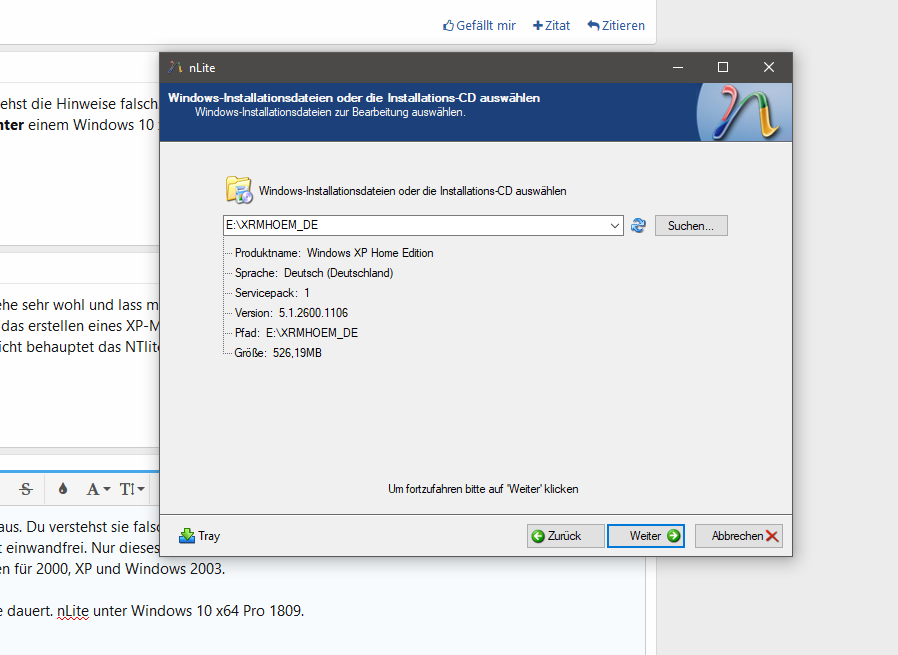Click the Zitieren reply link
898x655 pixels.
[x=616, y=26]
